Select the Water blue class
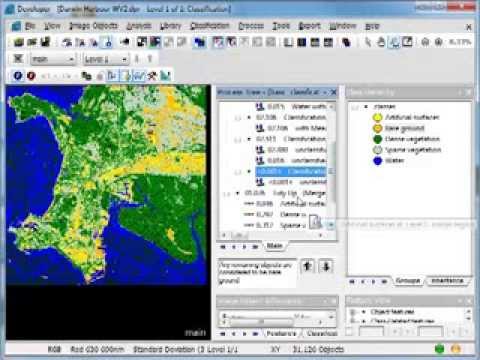 [x=388, y=160]
